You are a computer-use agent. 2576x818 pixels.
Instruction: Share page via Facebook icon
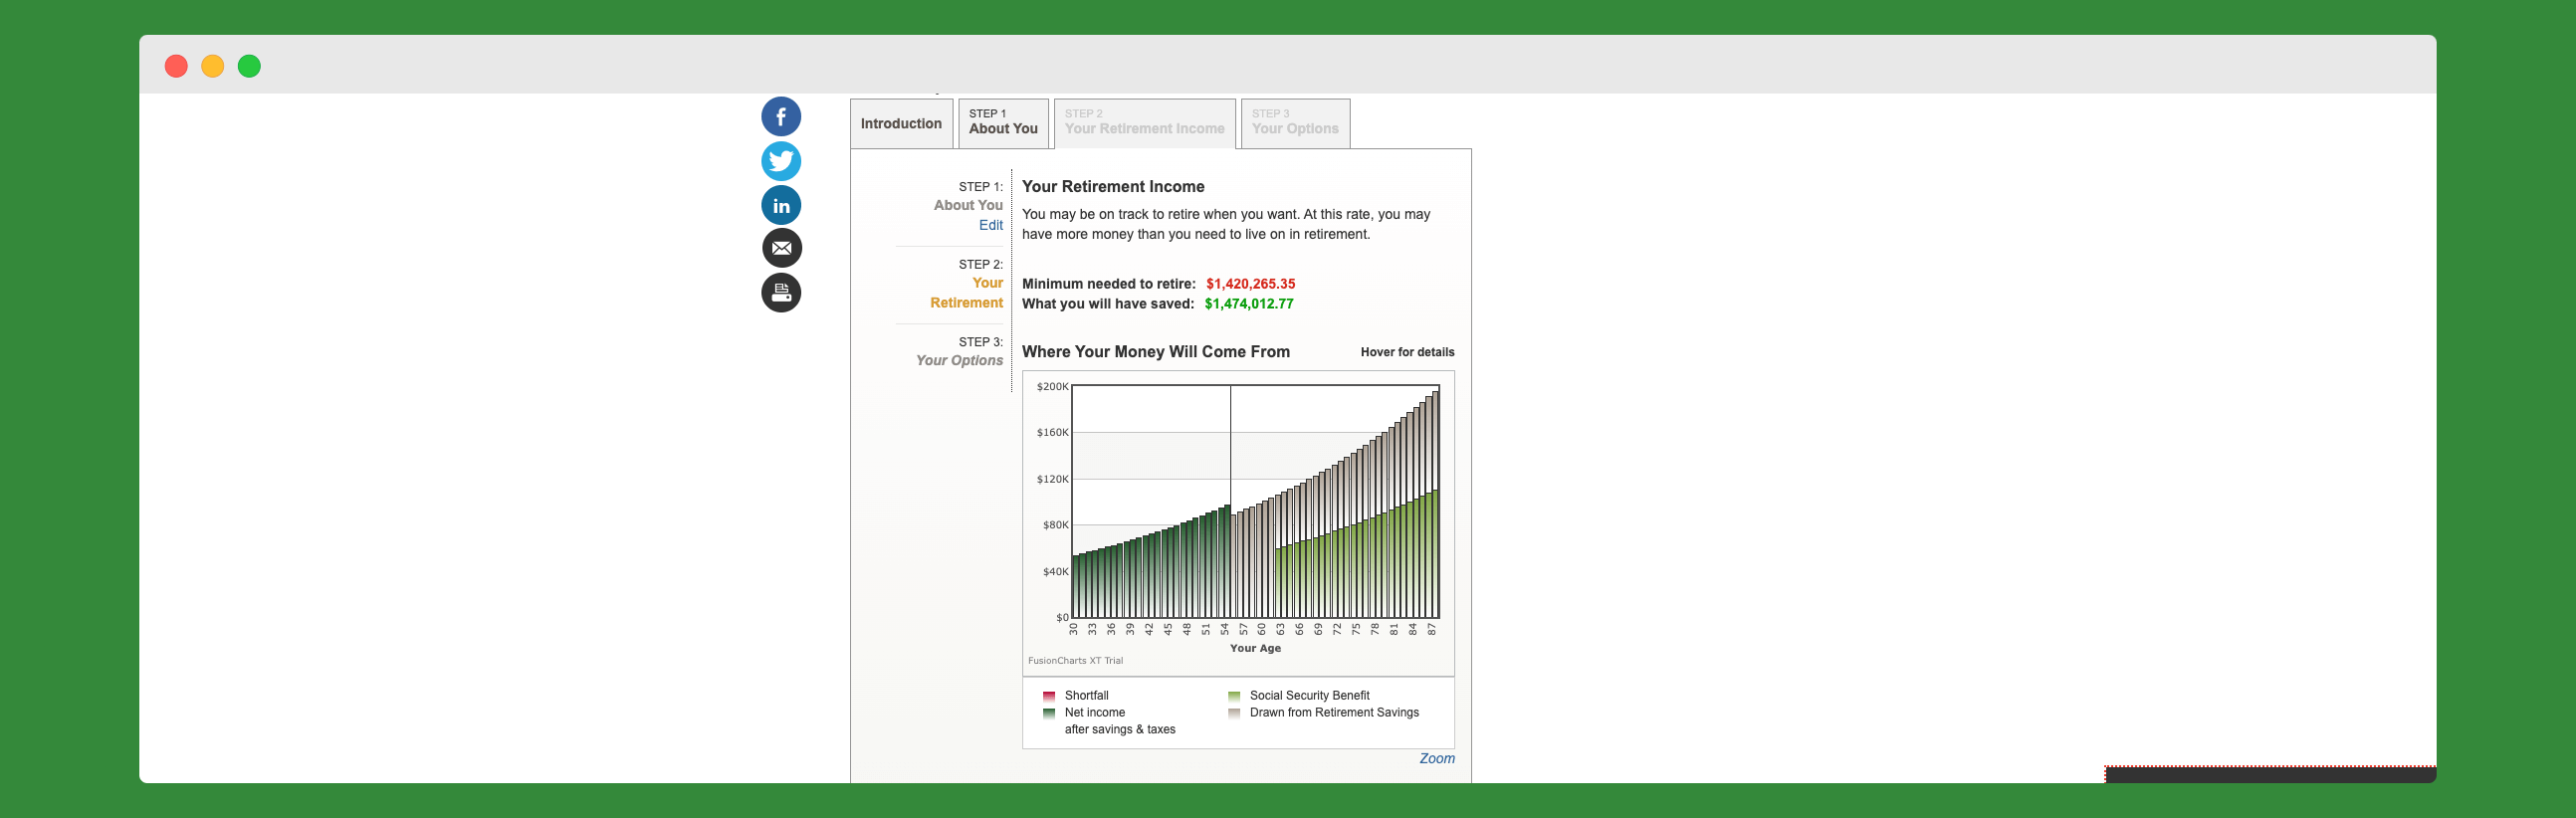pos(781,117)
